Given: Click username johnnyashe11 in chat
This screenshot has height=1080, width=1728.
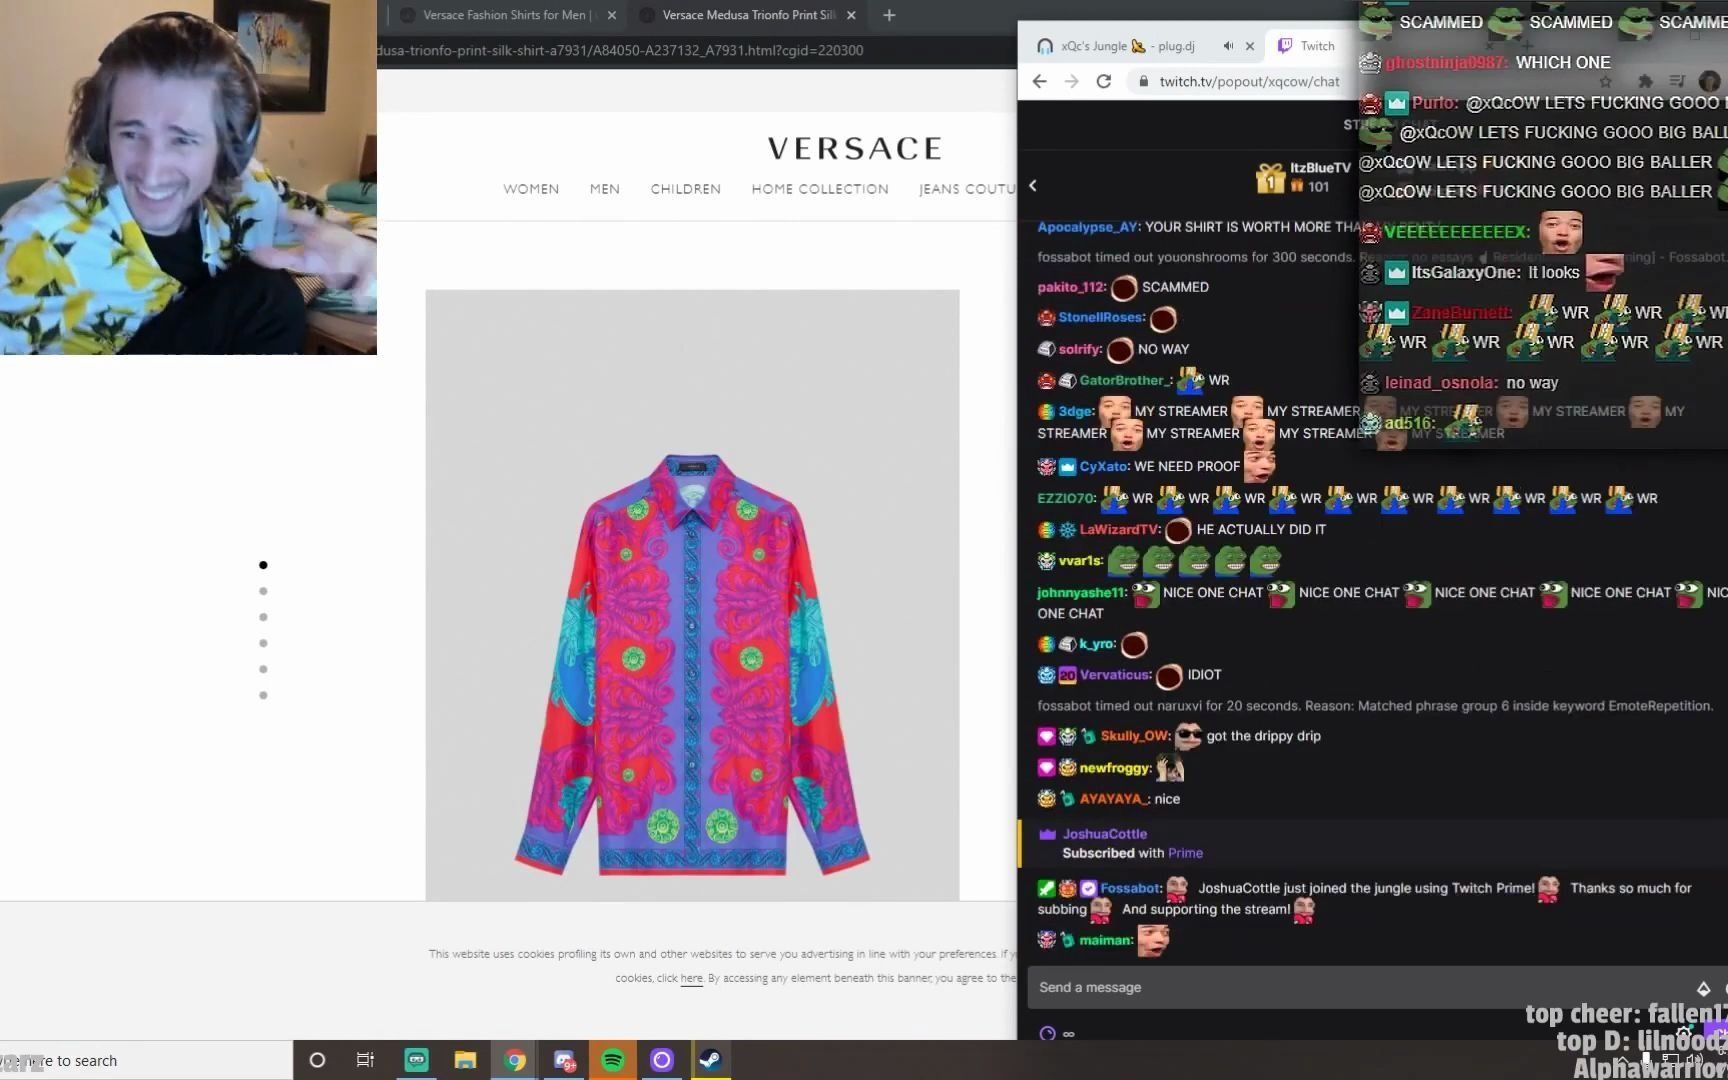Looking at the screenshot, I should tap(1080, 592).
